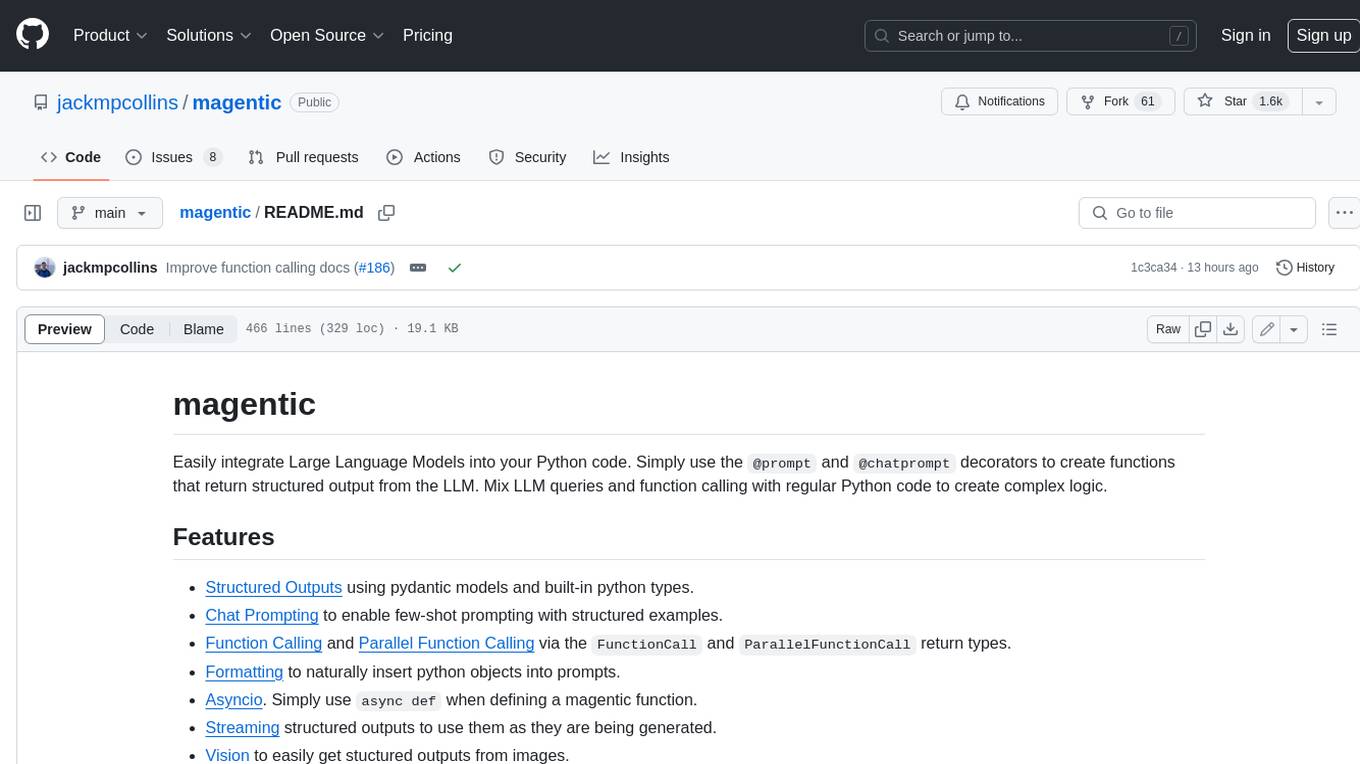1360x764 pixels.
Task: Expand the Open Source menu
Action: (x=327, y=35)
